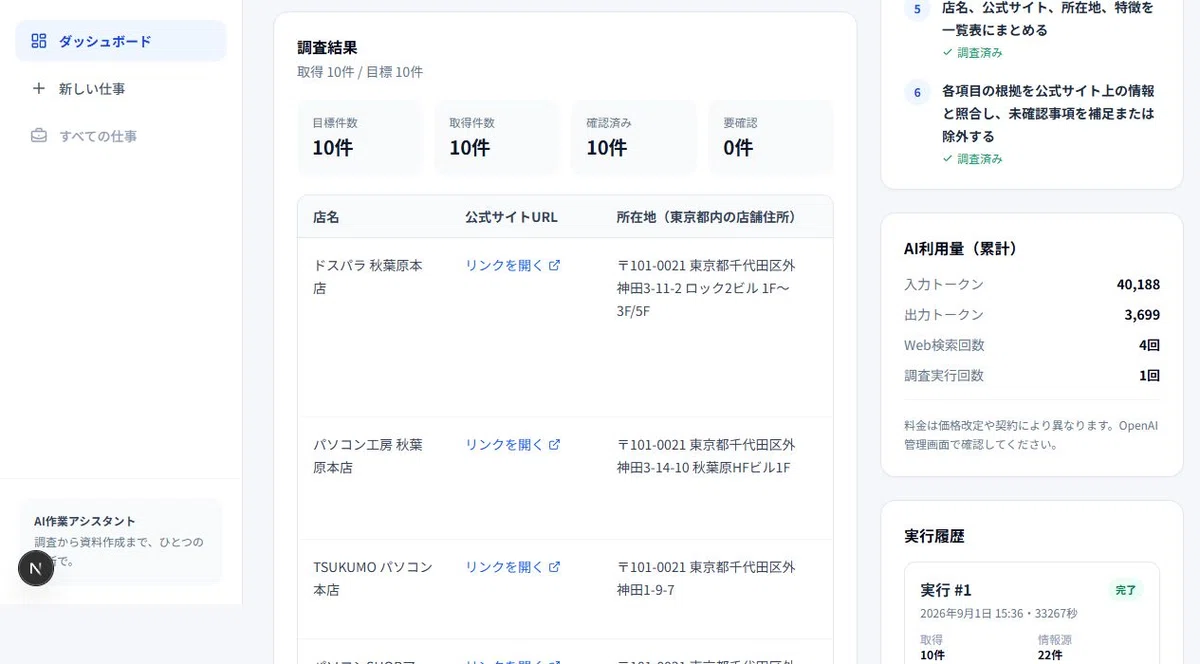
Task: Click the ロック2ビル address cell for ドスパラ
Action: [706, 288]
